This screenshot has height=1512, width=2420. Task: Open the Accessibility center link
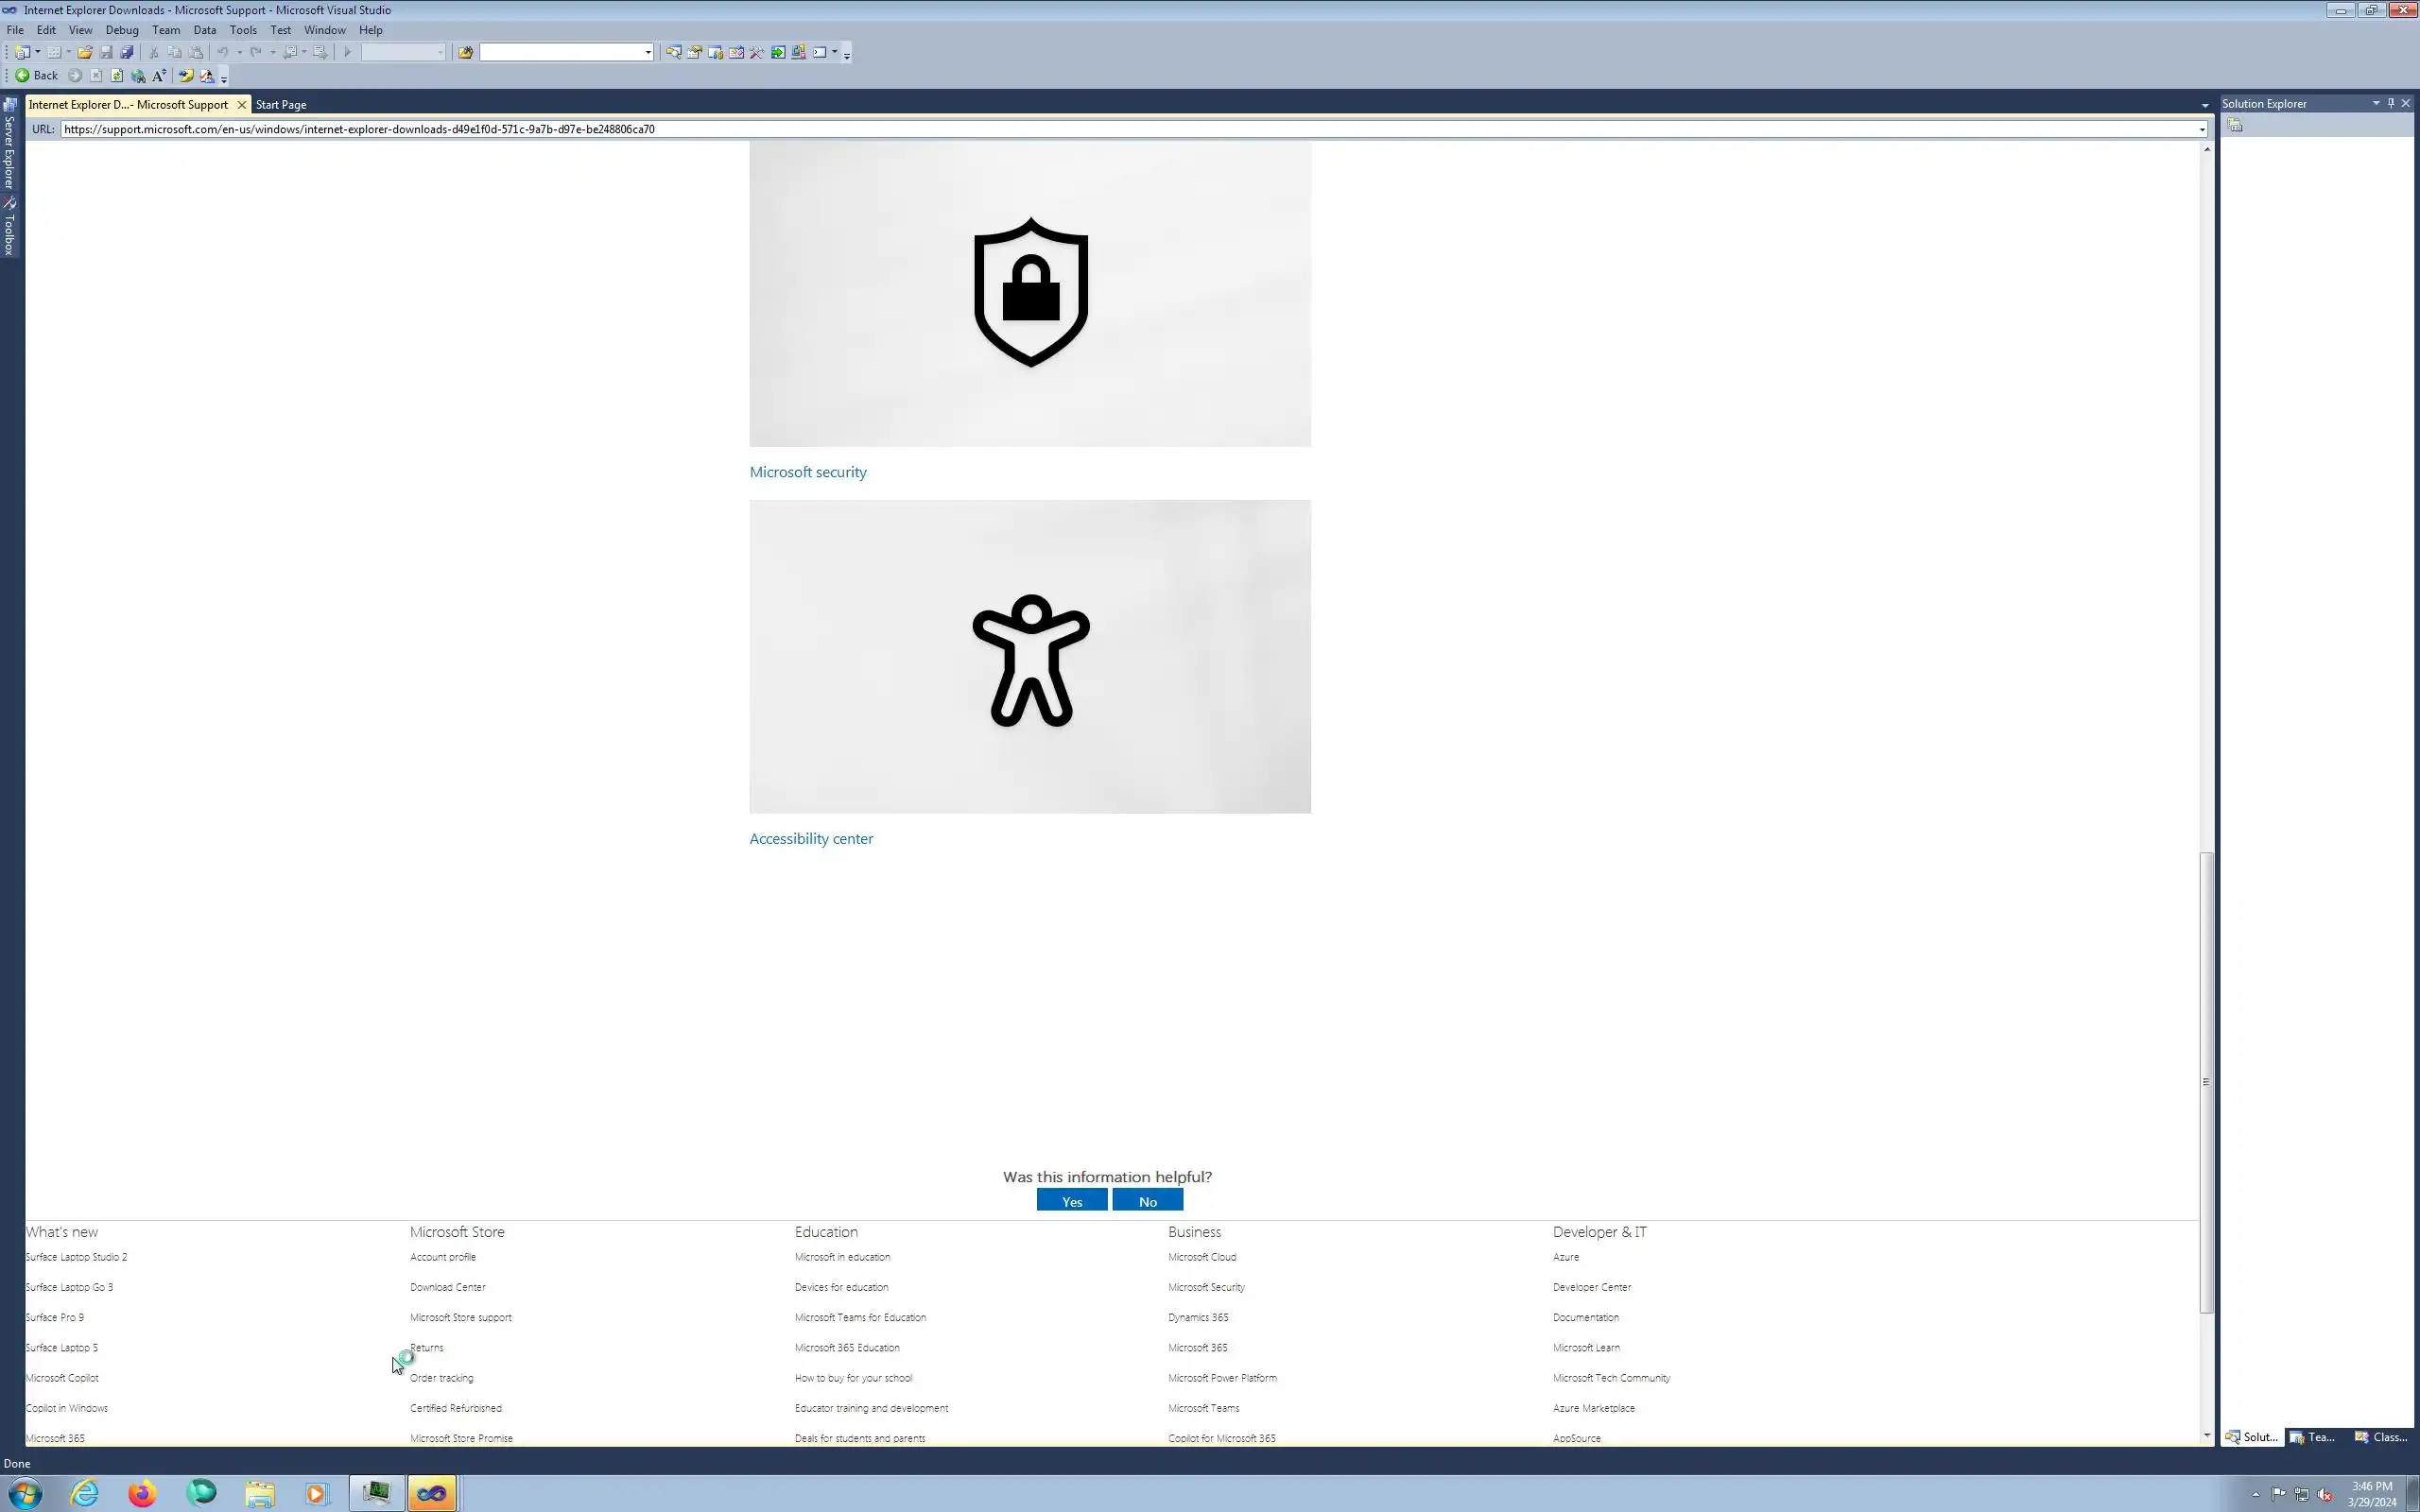[x=810, y=838]
